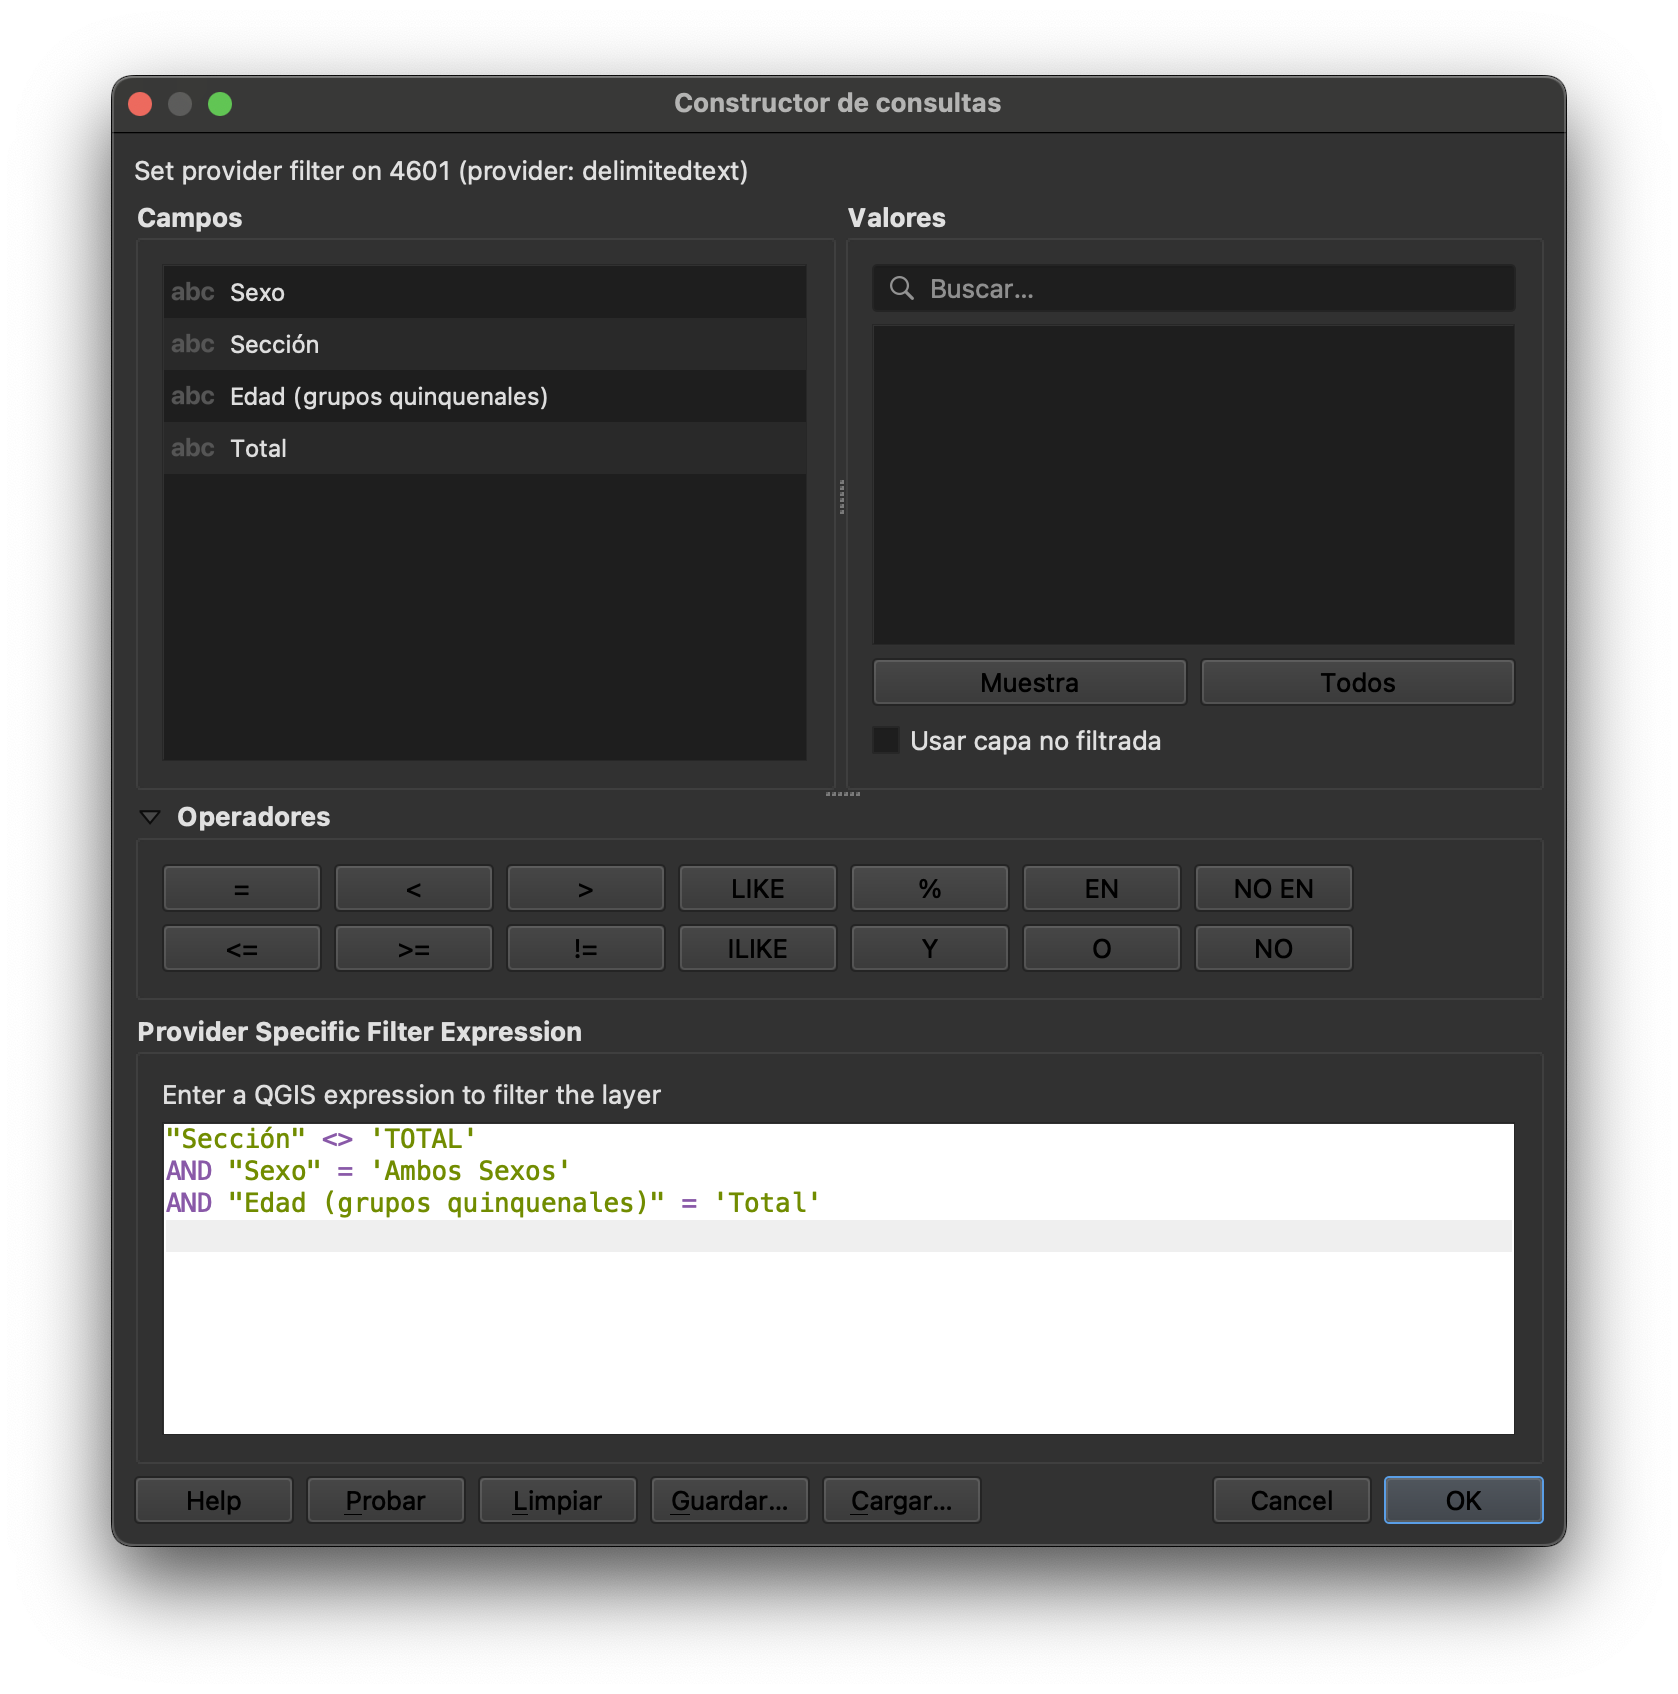Viewport: 1678px width, 1694px height.
Task: Insert the NO (not) operator
Action: click(1274, 949)
